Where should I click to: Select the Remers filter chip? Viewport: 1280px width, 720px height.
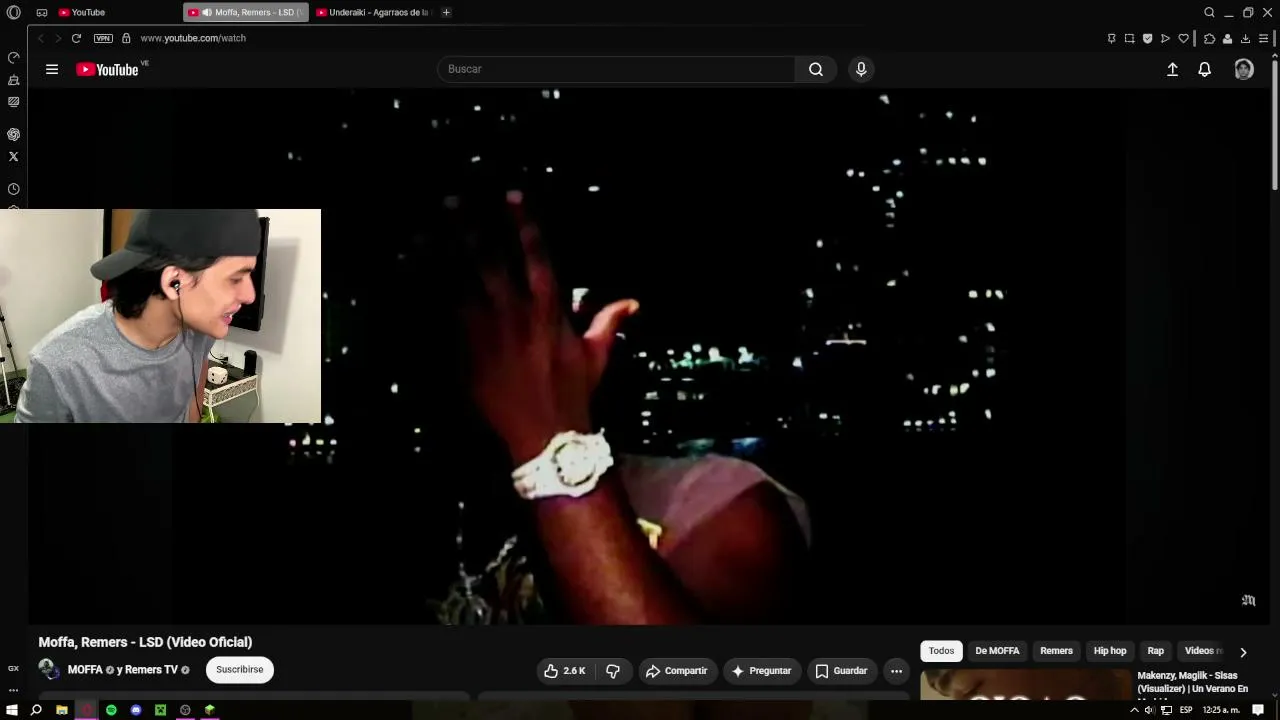(x=1056, y=651)
